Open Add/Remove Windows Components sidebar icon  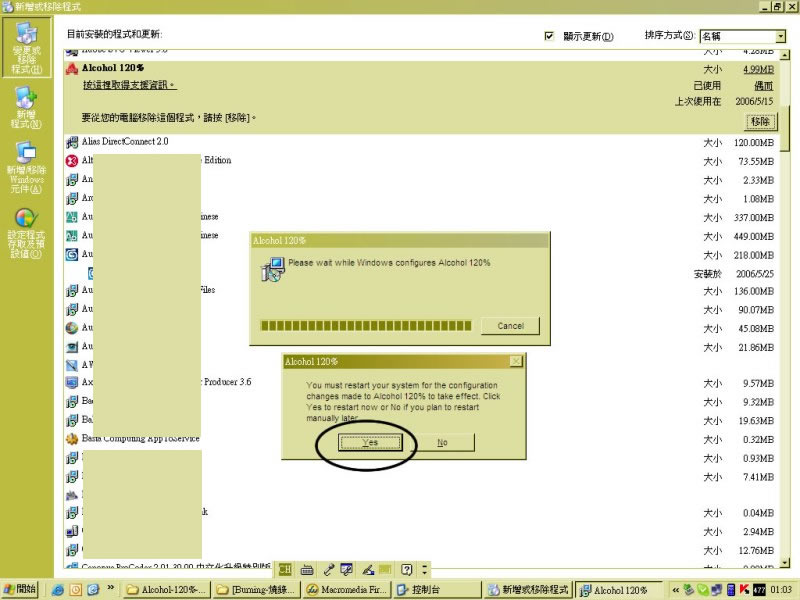coord(26,167)
